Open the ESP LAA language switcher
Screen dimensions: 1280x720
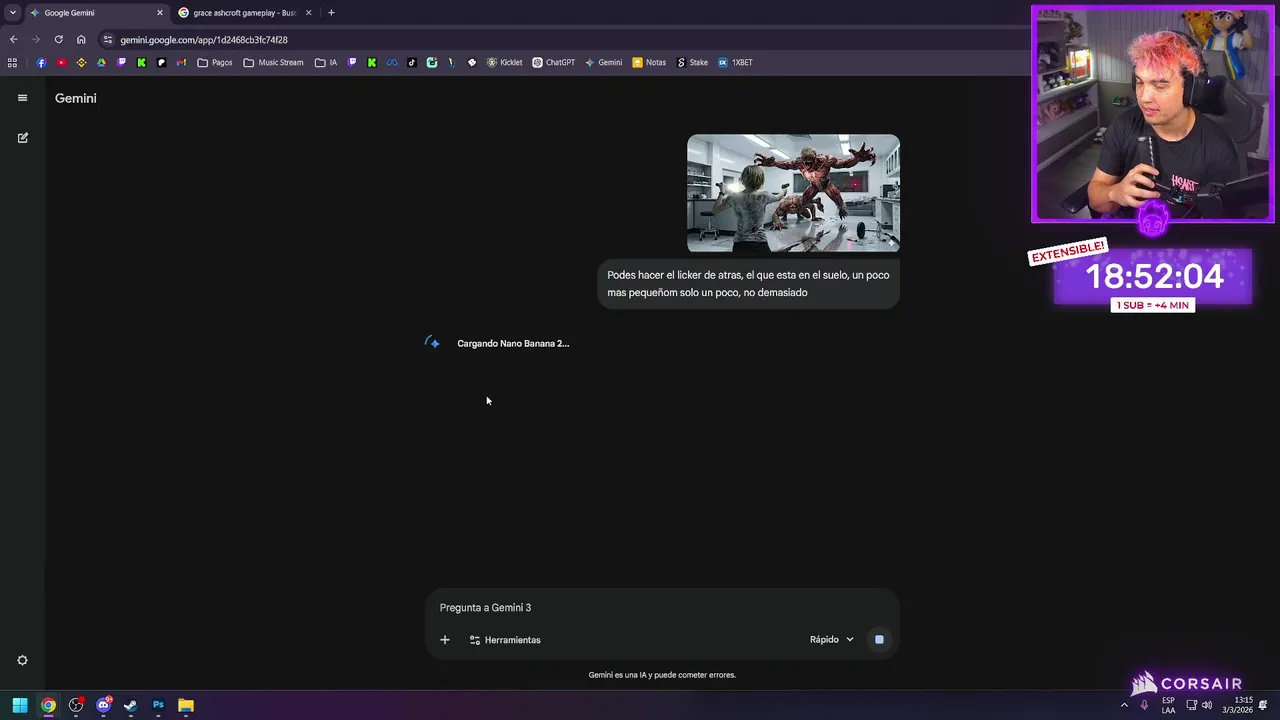coord(1168,705)
